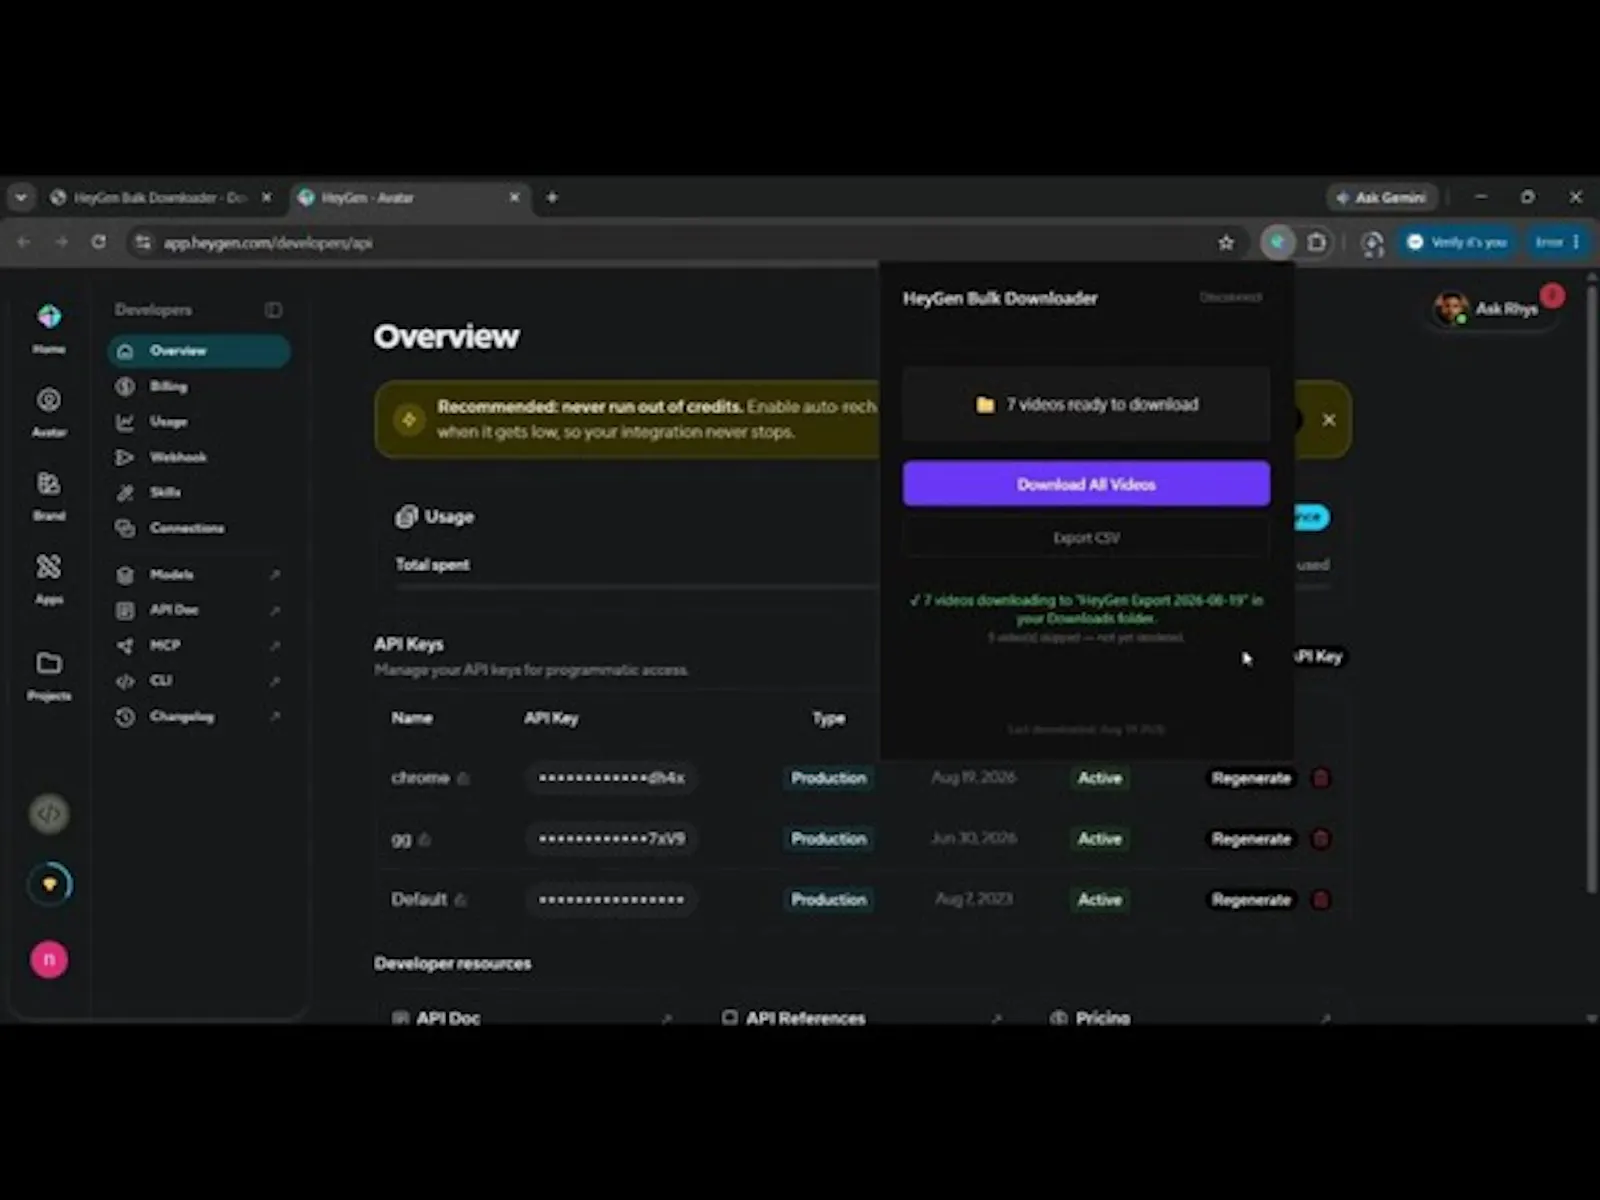Select Billing in Developers sidebar
The image size is (1600, 1200).
point(199,386)
